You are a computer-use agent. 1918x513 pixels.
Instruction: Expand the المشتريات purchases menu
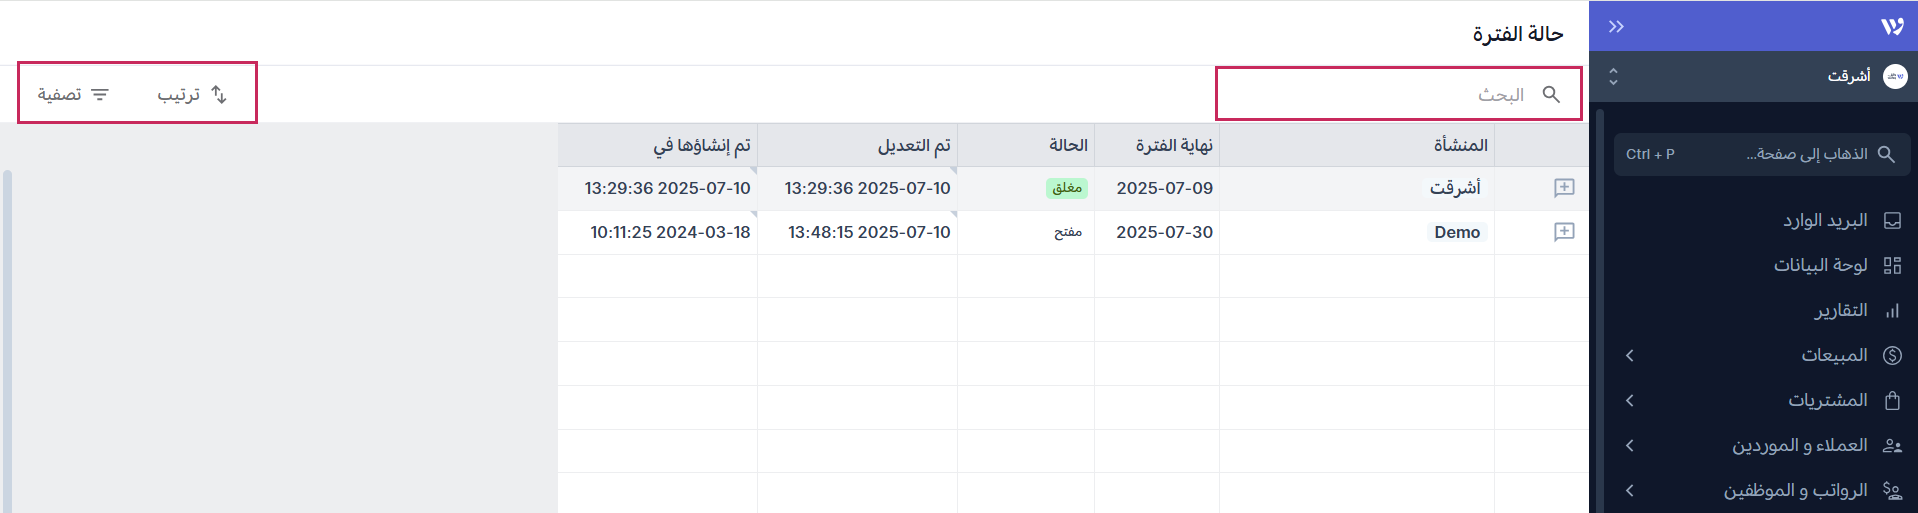[1630, 401]
